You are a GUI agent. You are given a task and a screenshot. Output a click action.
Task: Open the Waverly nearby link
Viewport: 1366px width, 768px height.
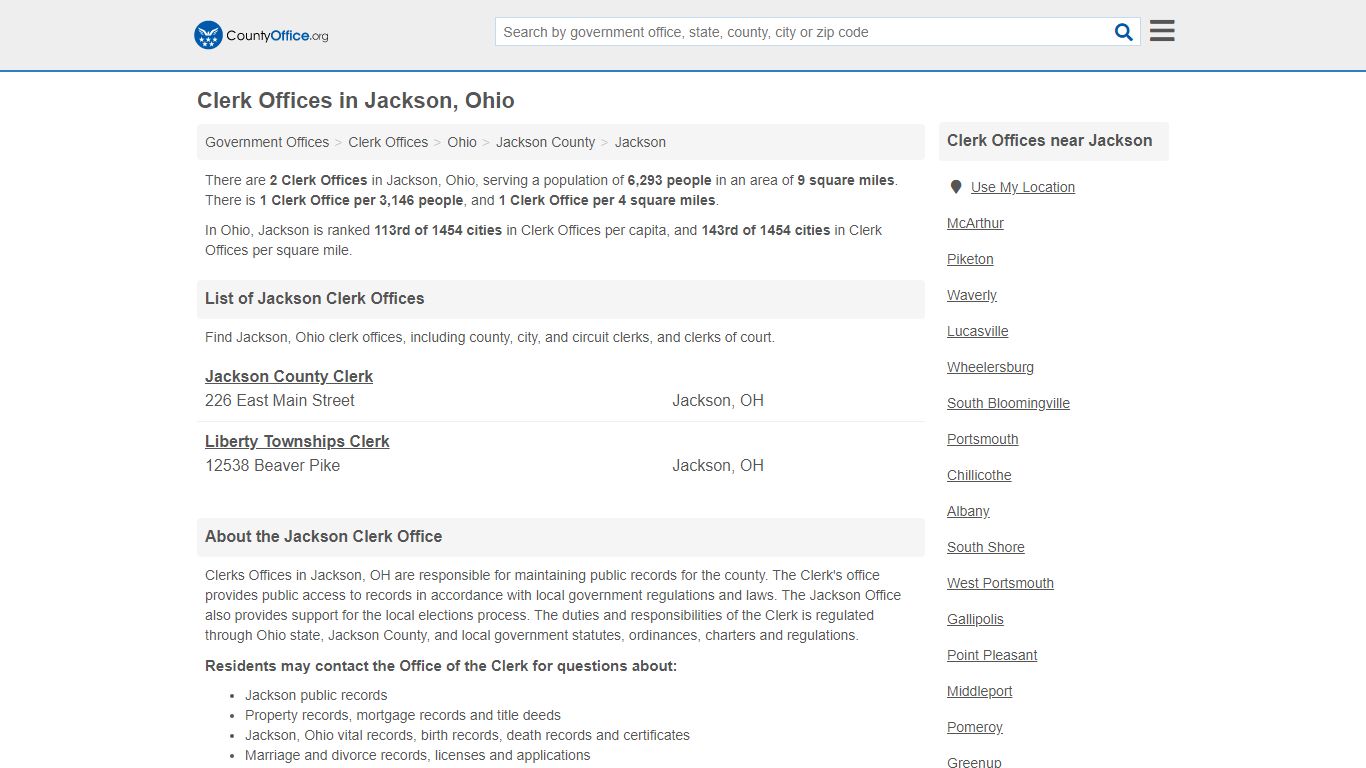972,295
